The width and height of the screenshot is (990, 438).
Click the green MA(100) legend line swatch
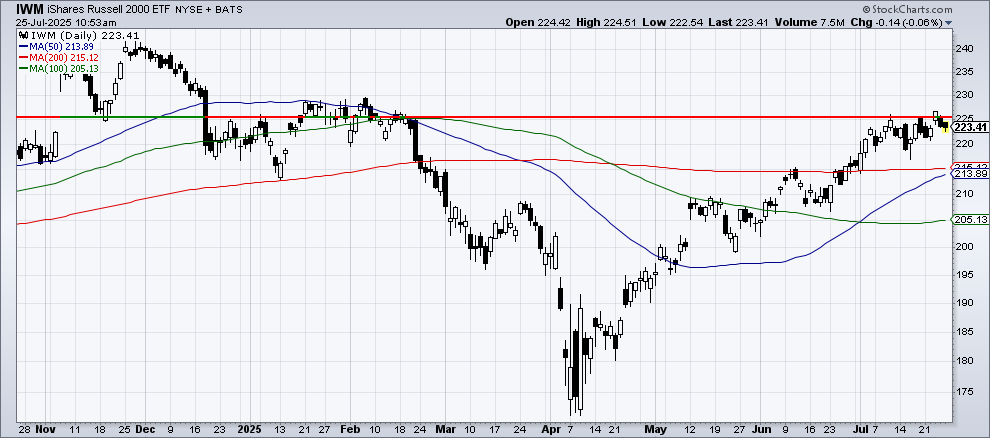pyautogui.click(x=23, y=68)
